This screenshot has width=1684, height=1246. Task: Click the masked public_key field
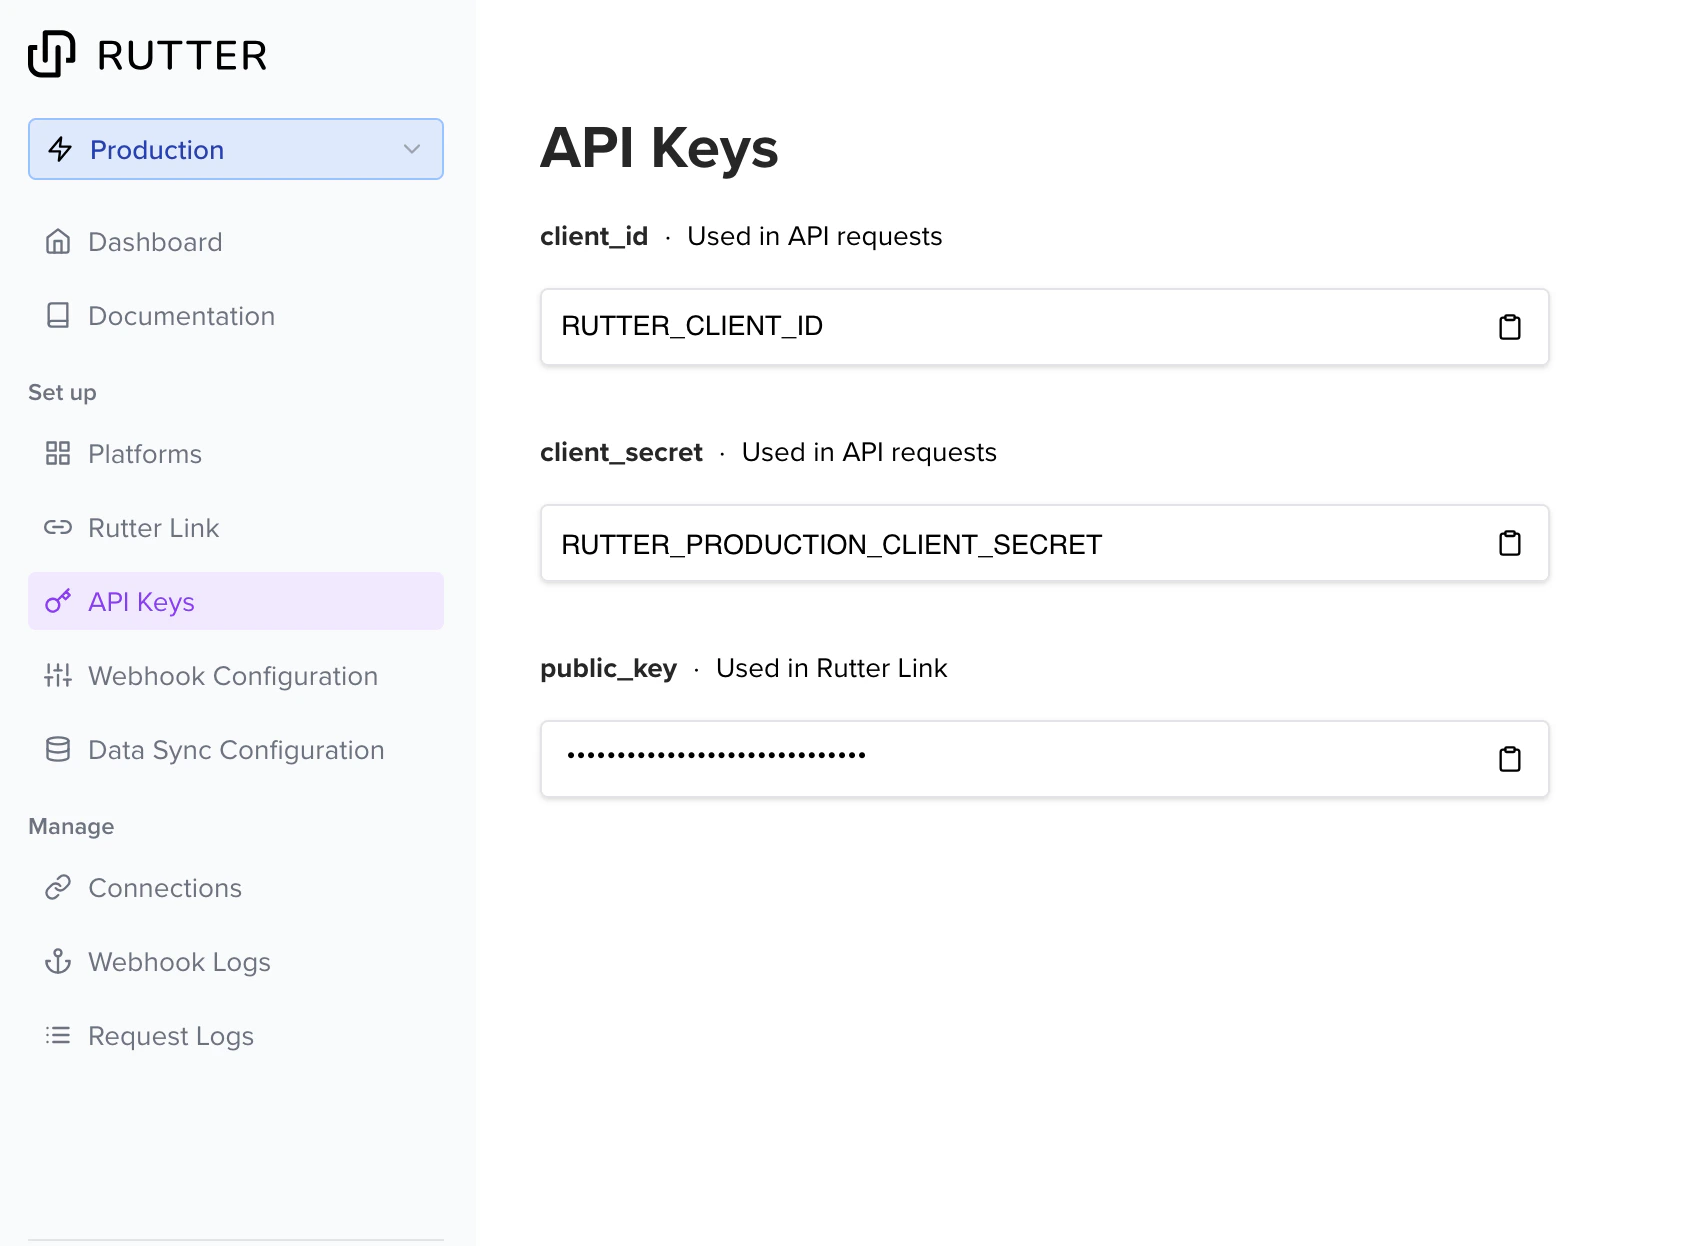pos(1045,759)
